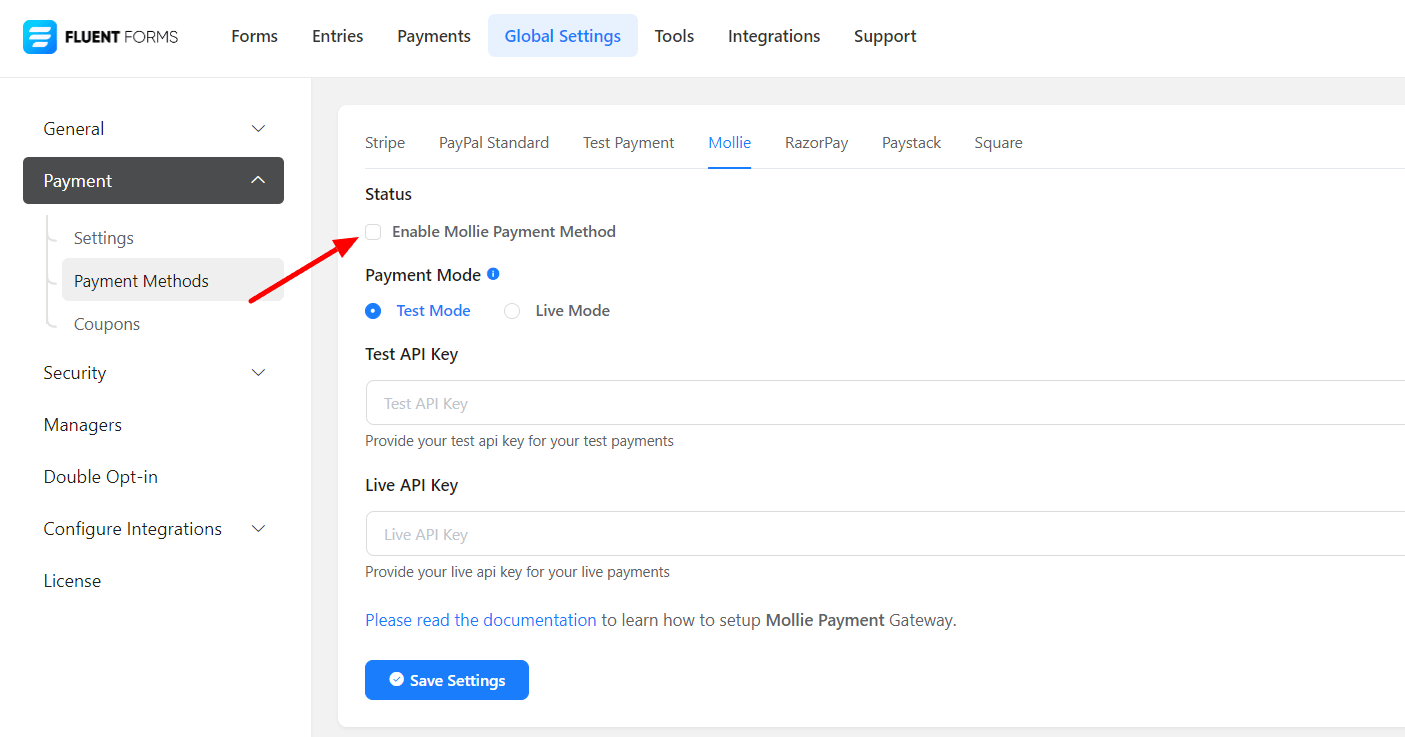Expand the General sidebar section
The height and width of the screenshot is (737, 1405).
(258, 129)
